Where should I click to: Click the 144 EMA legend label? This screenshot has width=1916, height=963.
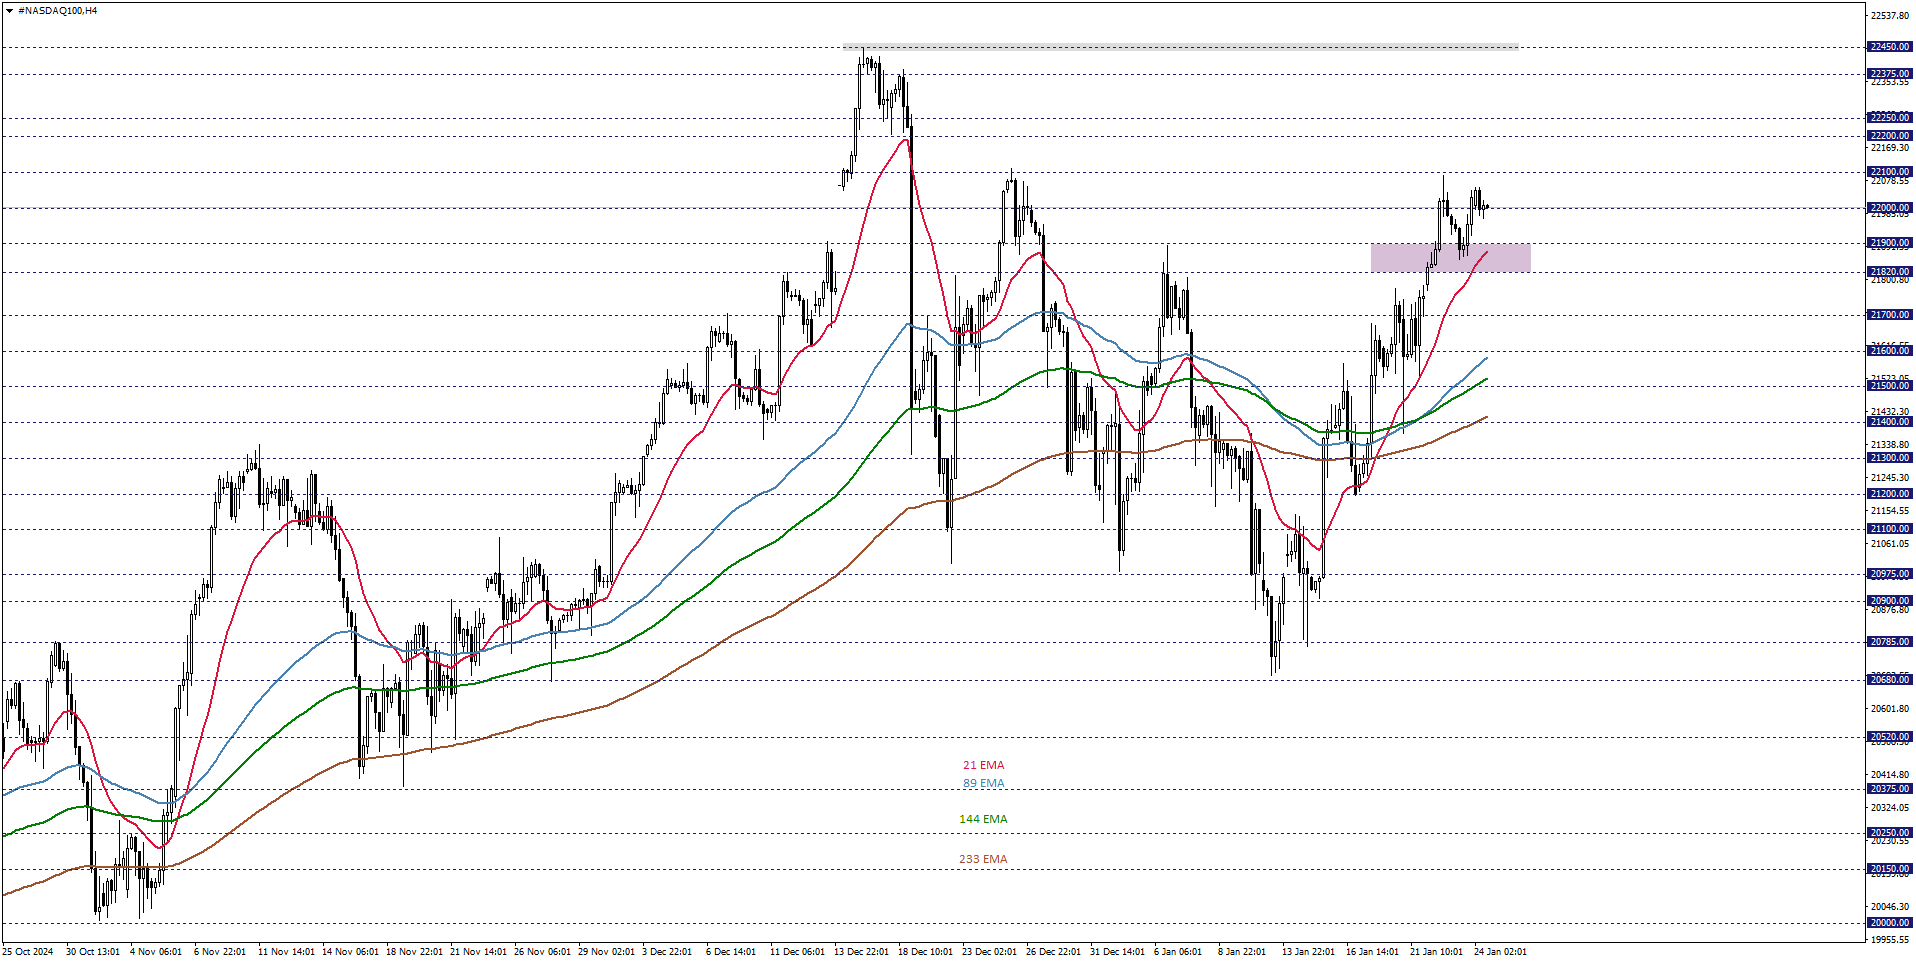click(x=983, y=819)
